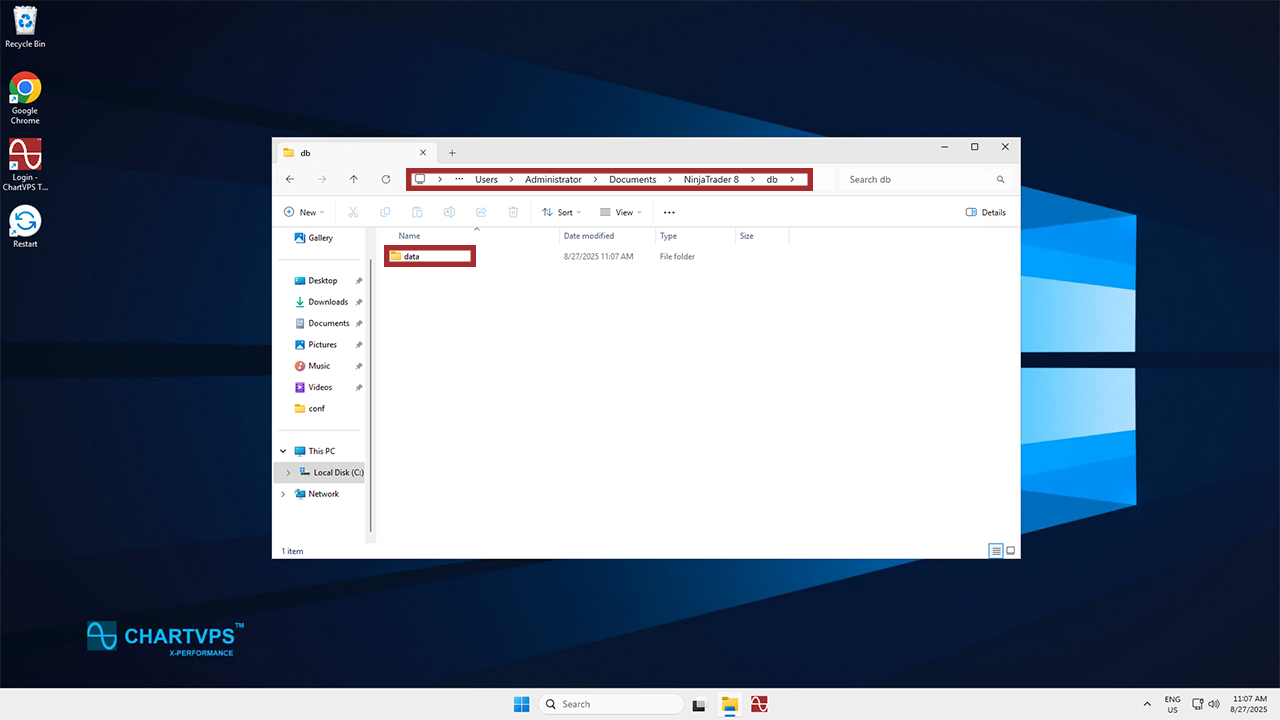Open the Sort dropdown menu
Image resolution: width=1280 pixels, height=720 pixels.
coord(558,212)
